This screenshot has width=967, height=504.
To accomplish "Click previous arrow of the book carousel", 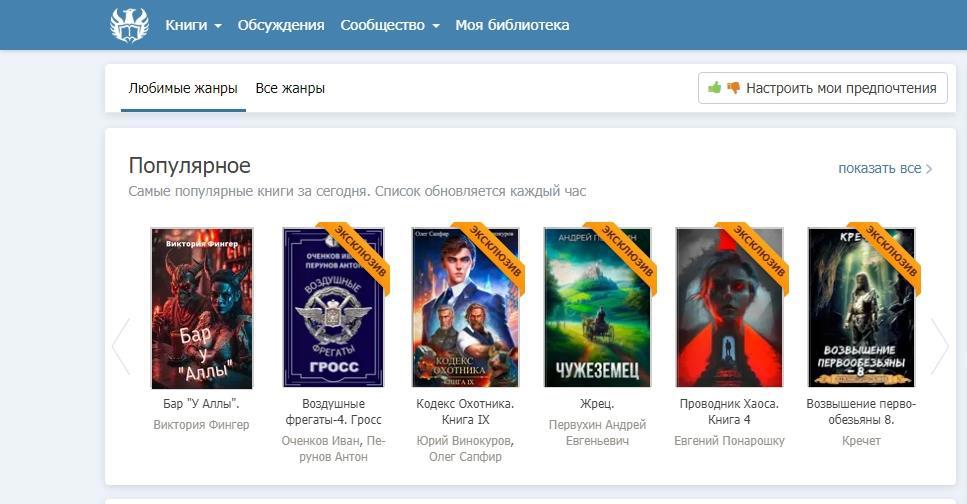I will pos(121,346).
